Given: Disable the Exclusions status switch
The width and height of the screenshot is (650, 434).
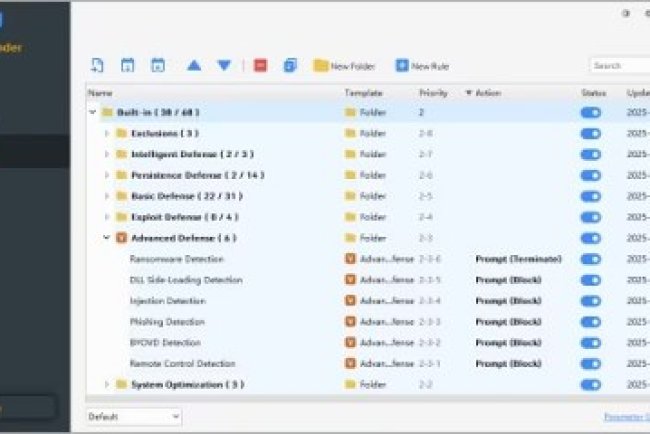Looking at the screenshot, I should pyautogui.click(x=591, y=133).
